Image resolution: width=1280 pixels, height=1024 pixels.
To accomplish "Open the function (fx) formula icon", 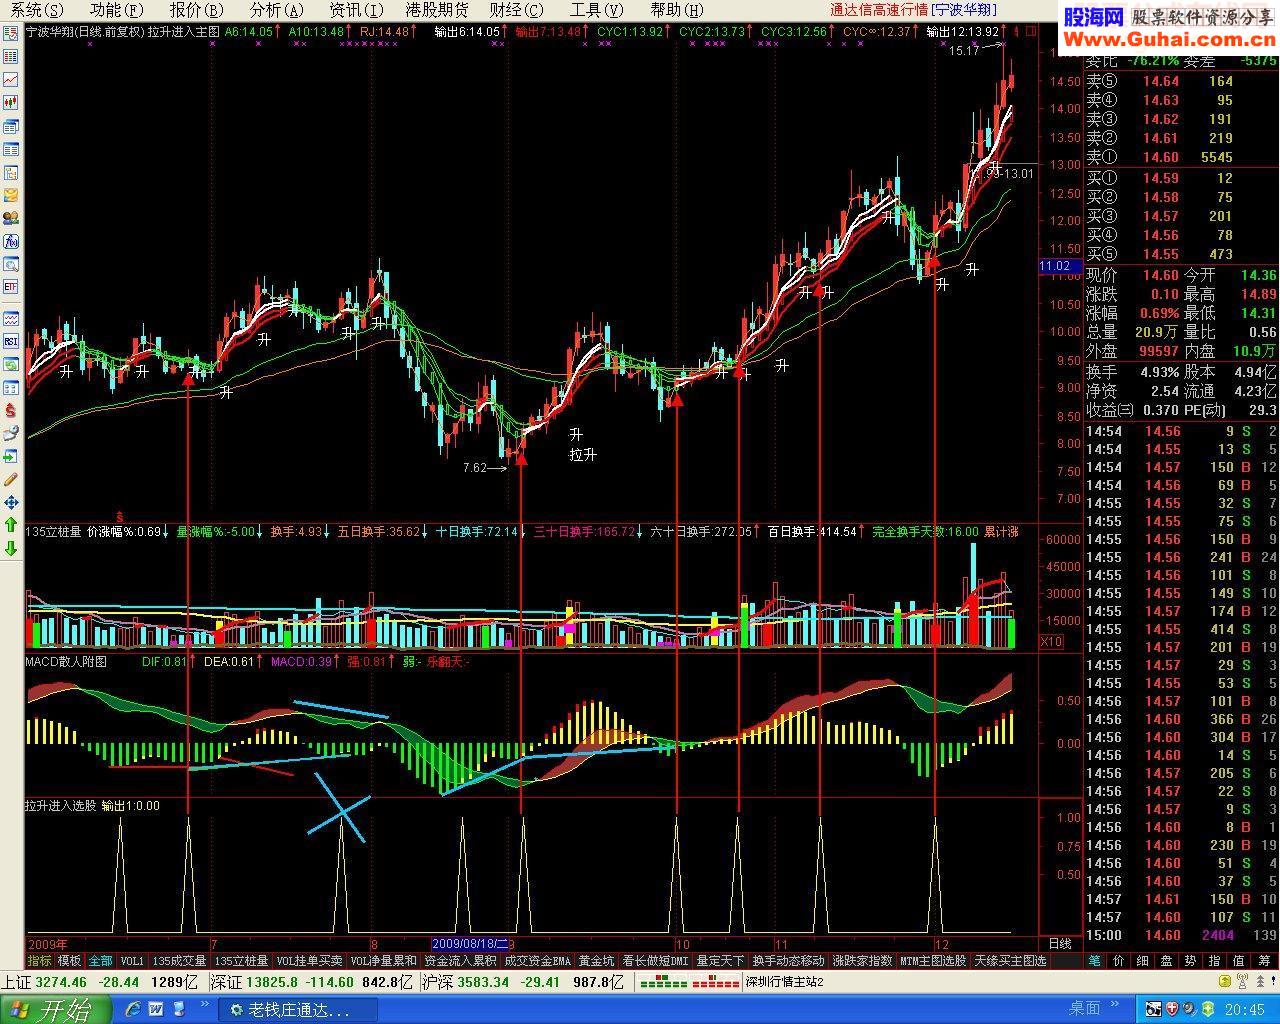I will click(x=11, y=241).
